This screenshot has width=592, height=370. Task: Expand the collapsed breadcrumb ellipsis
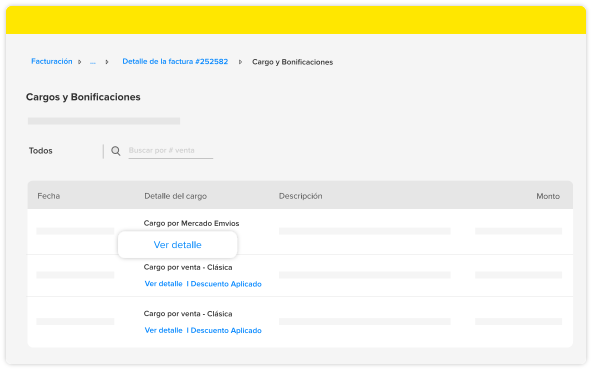93,62
